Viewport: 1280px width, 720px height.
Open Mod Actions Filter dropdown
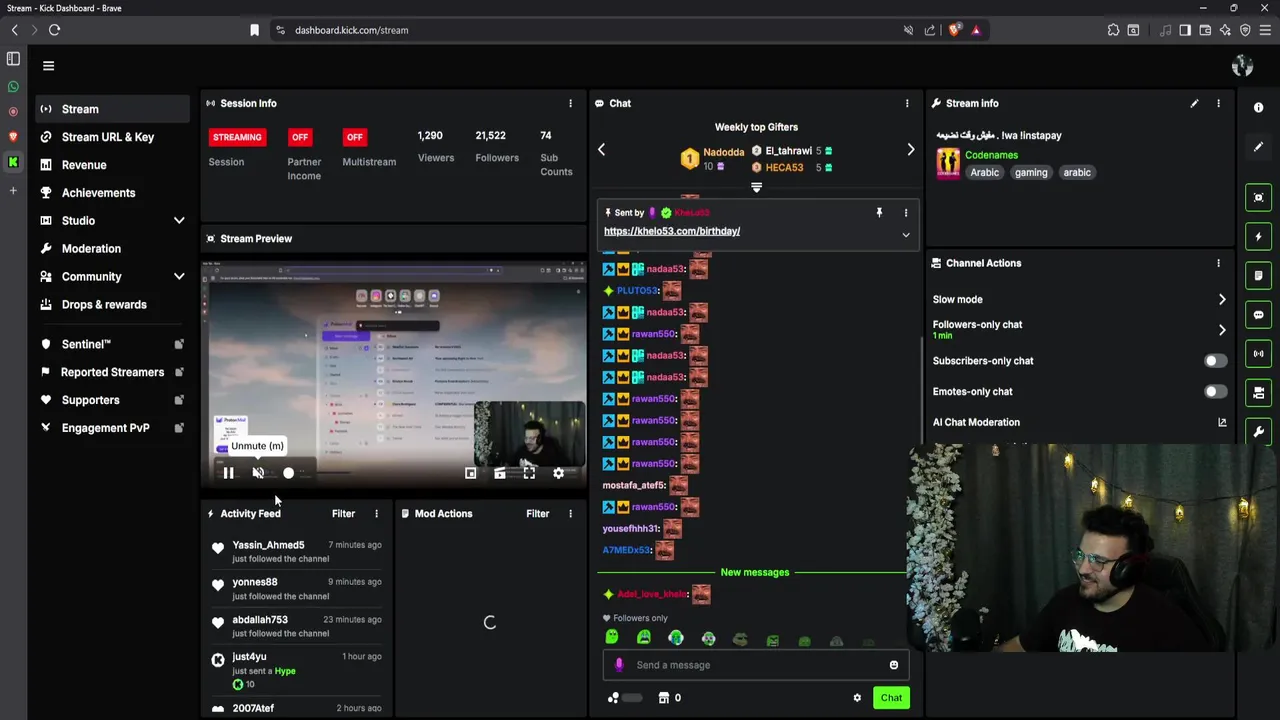537,514
